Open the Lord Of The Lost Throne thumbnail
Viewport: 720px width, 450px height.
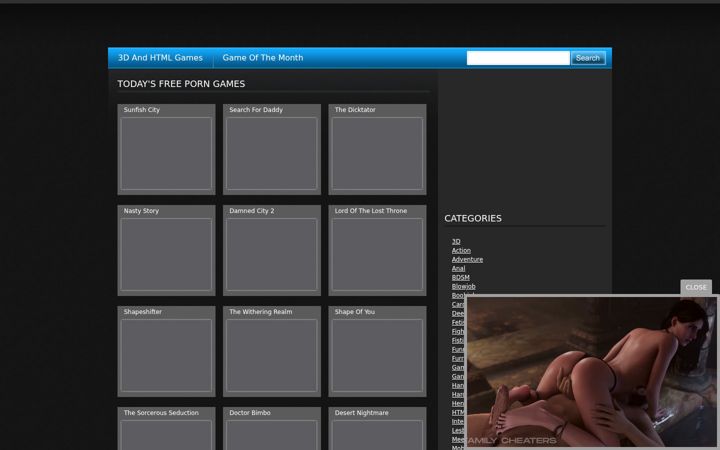point(377,254)
